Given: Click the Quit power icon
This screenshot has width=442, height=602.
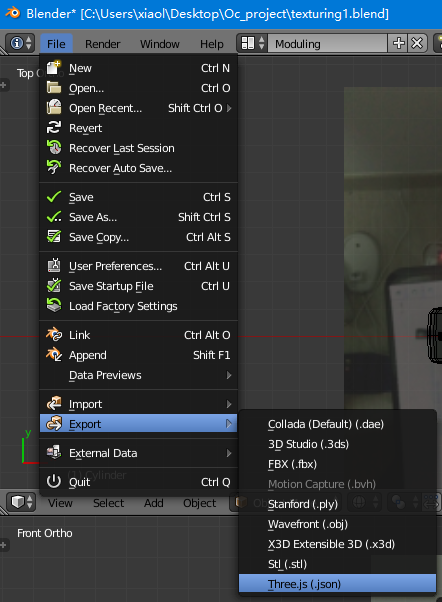Looking at the screenshot, I should coord(54,481).
